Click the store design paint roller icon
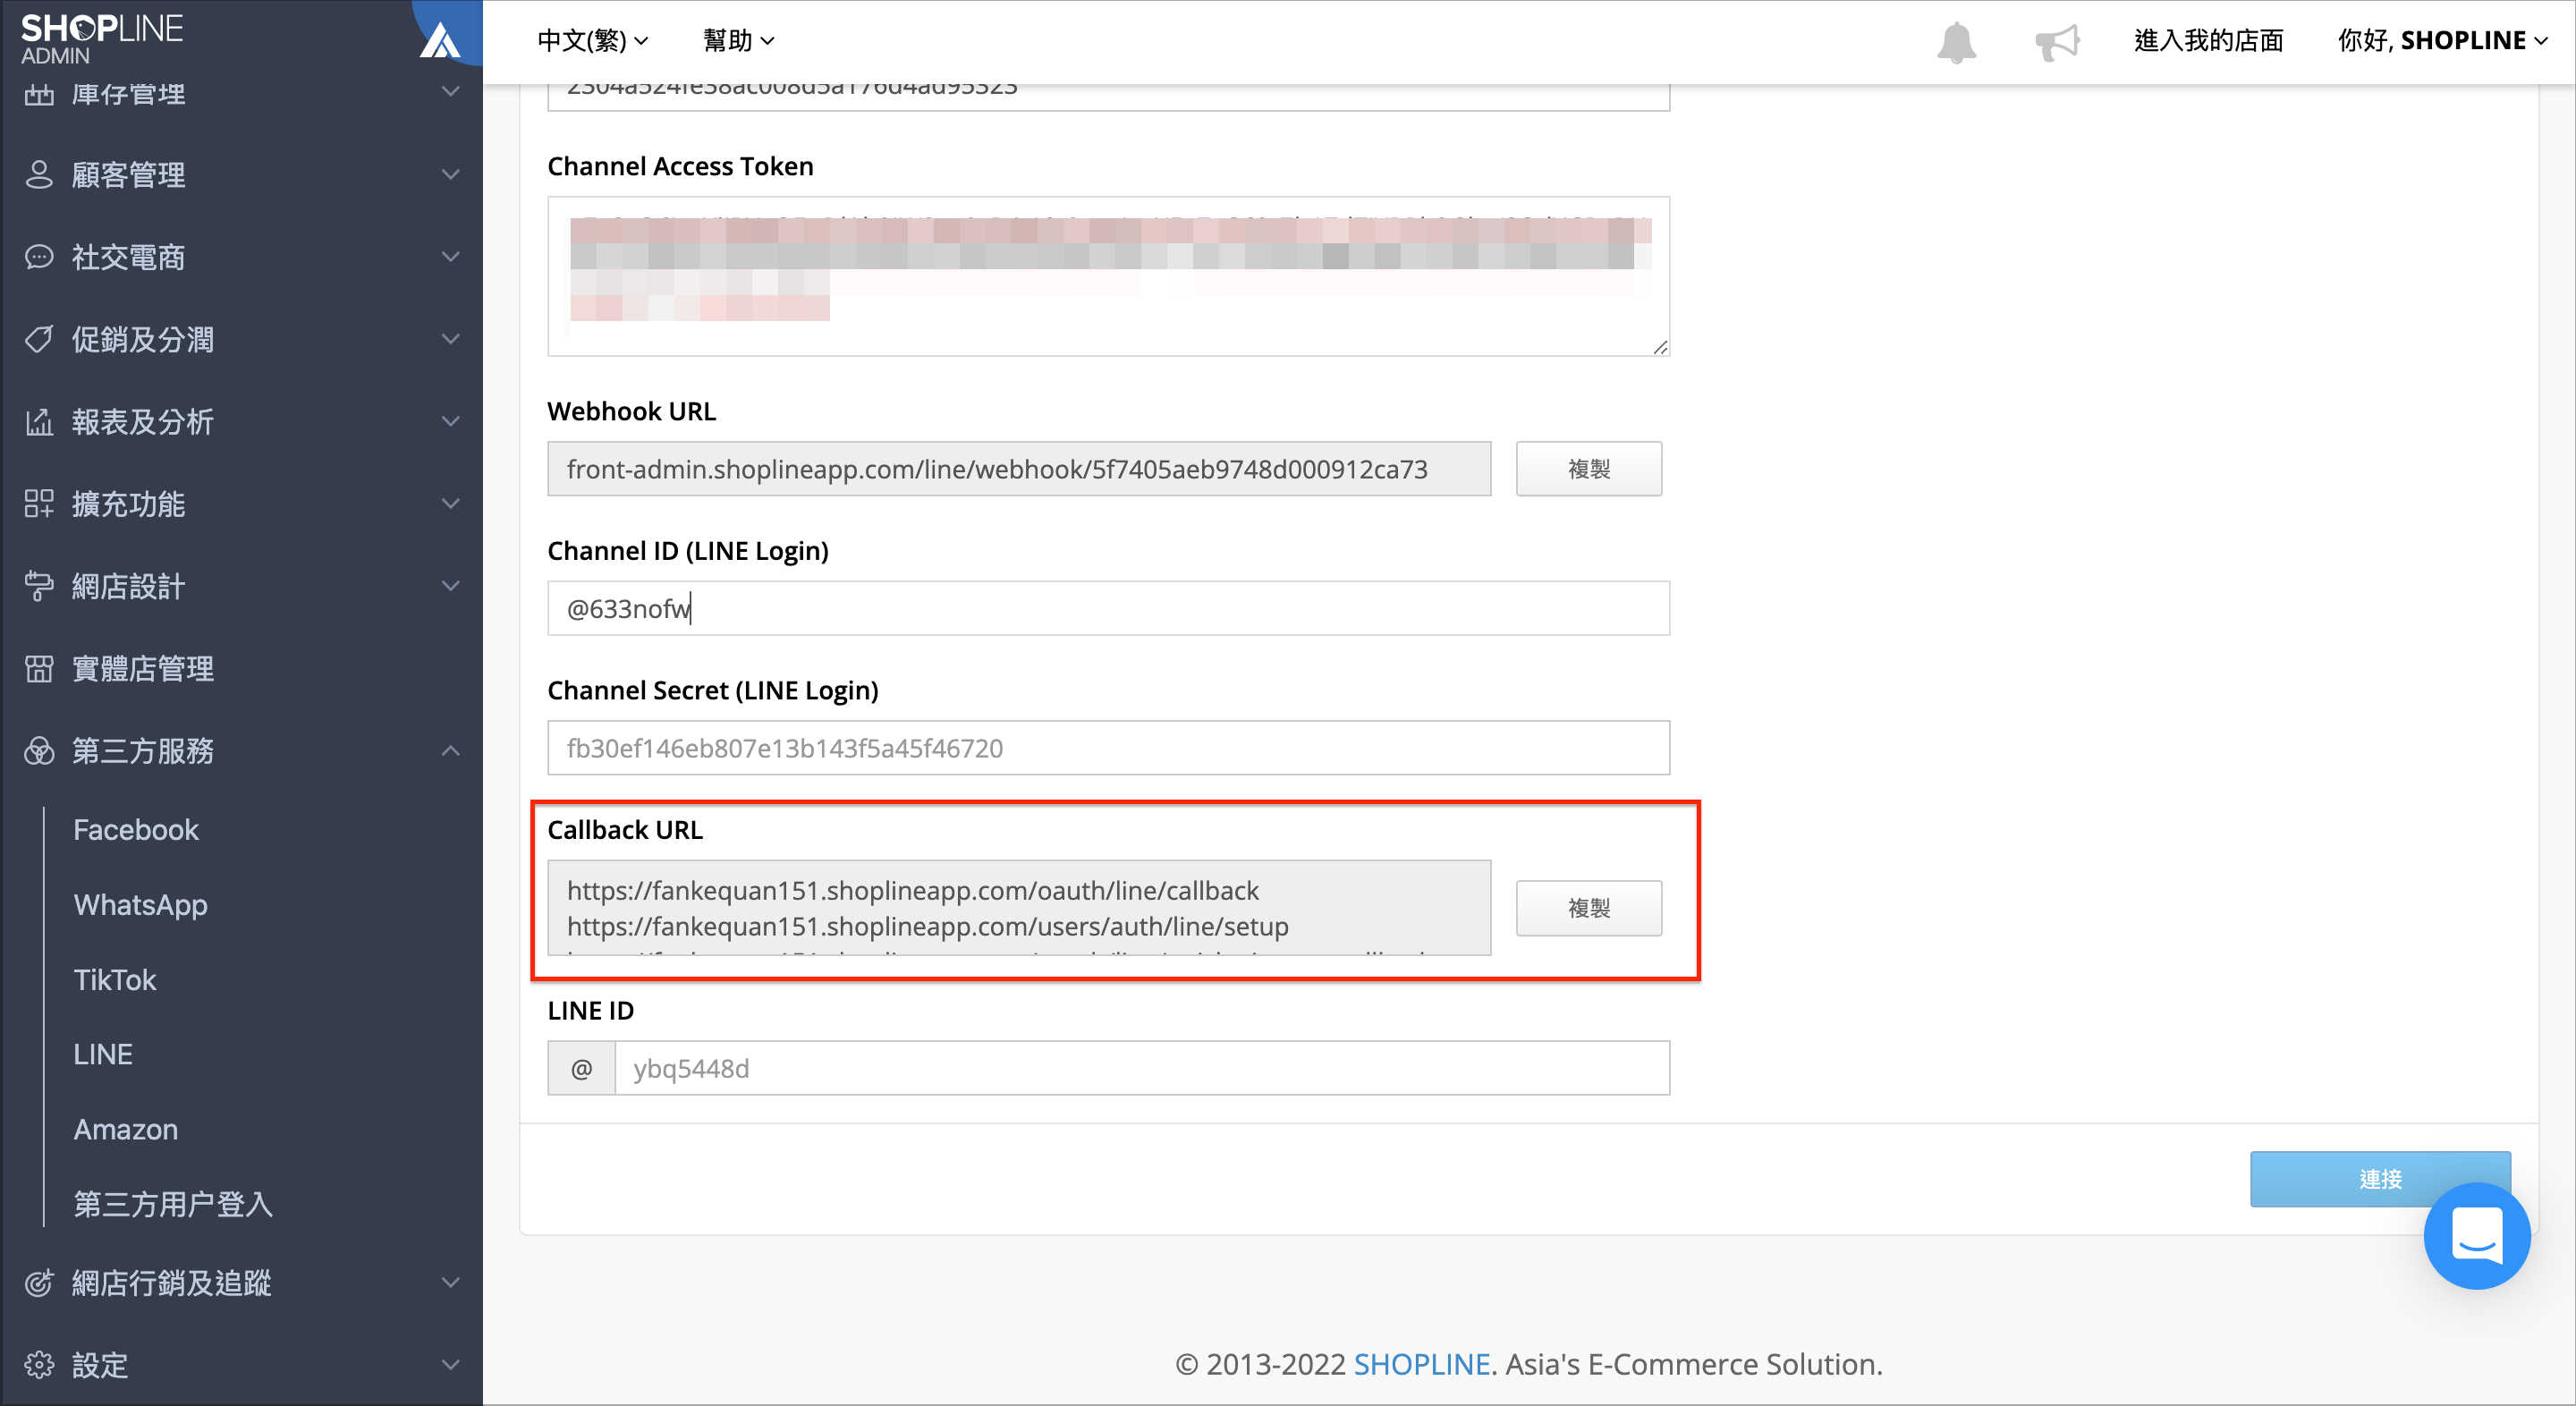 (x=39, y=586)
